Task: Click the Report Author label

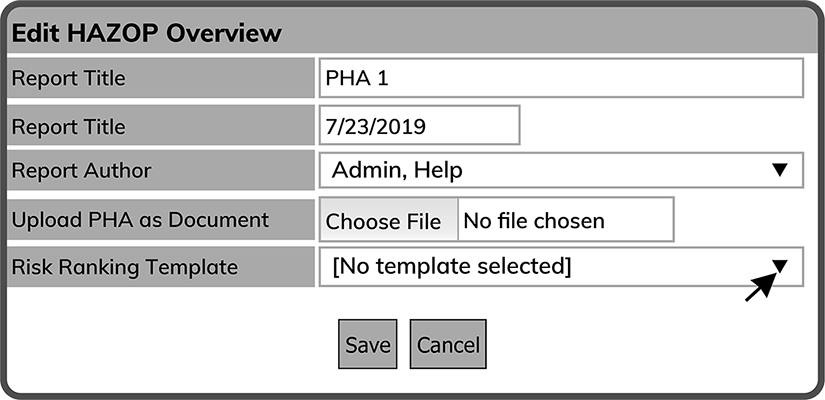Action: click(161, 170)
